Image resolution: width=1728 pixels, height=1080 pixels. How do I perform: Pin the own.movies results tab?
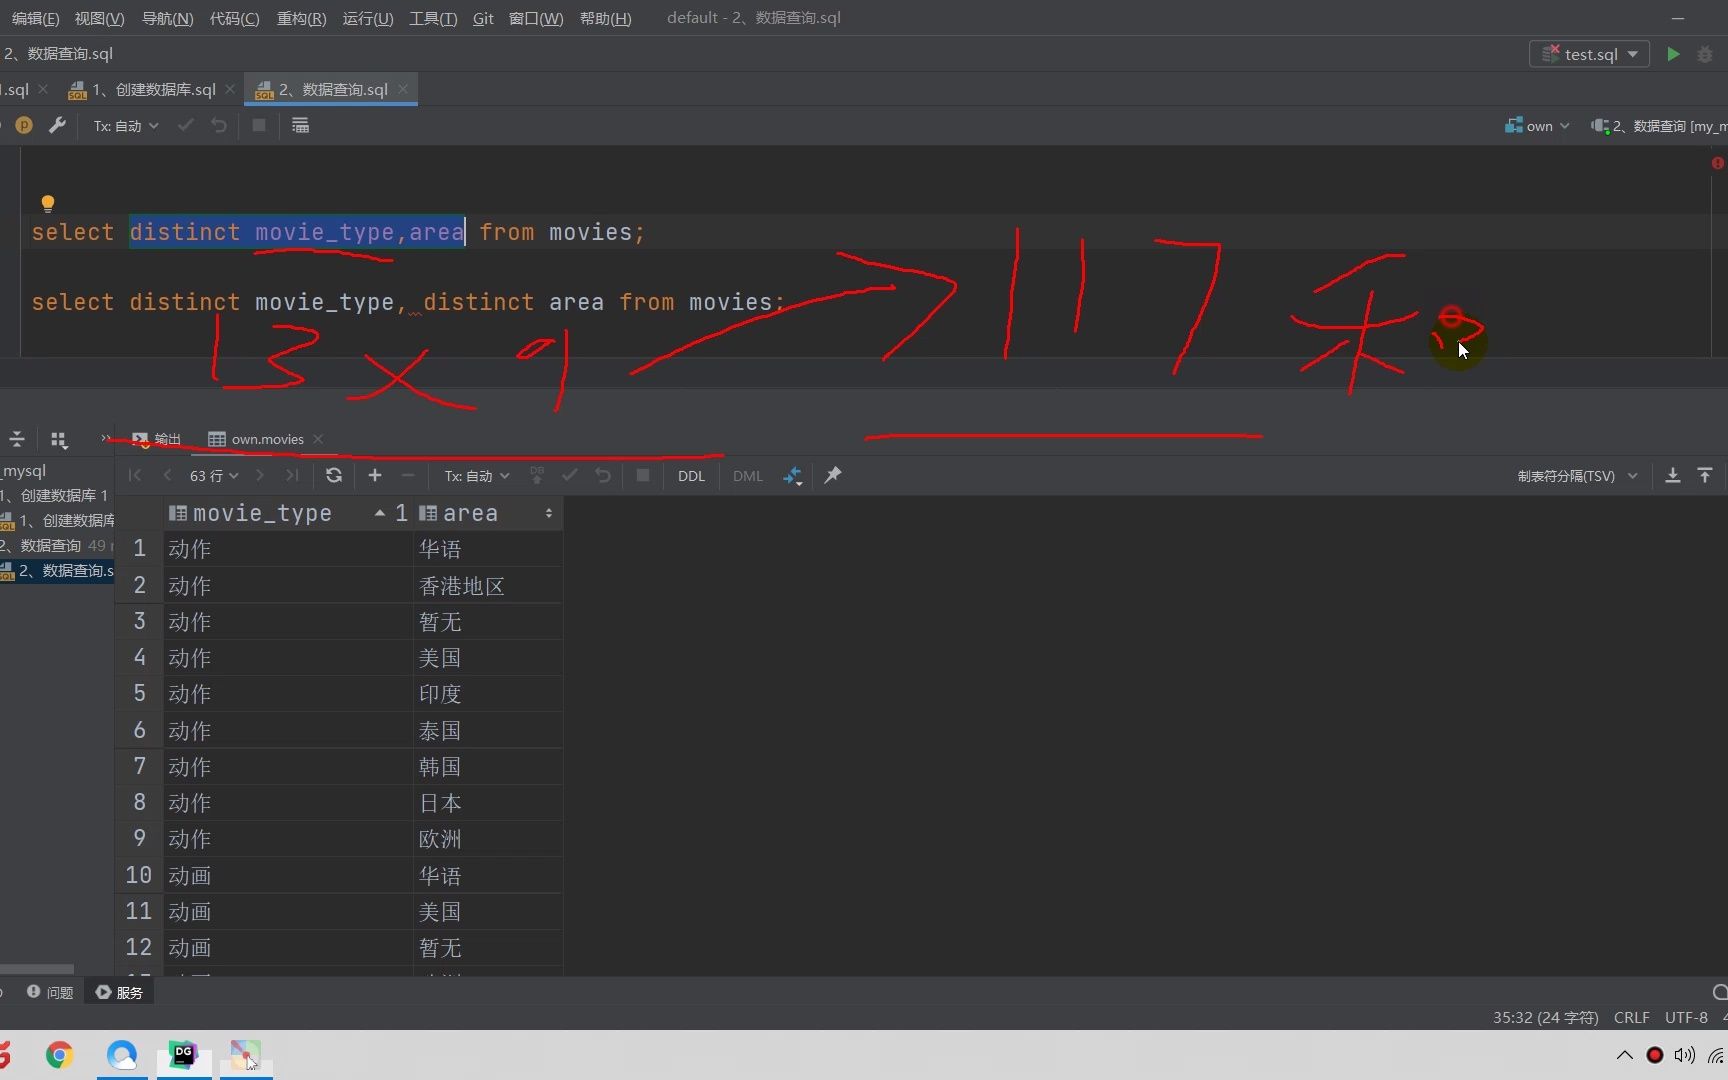833,475
